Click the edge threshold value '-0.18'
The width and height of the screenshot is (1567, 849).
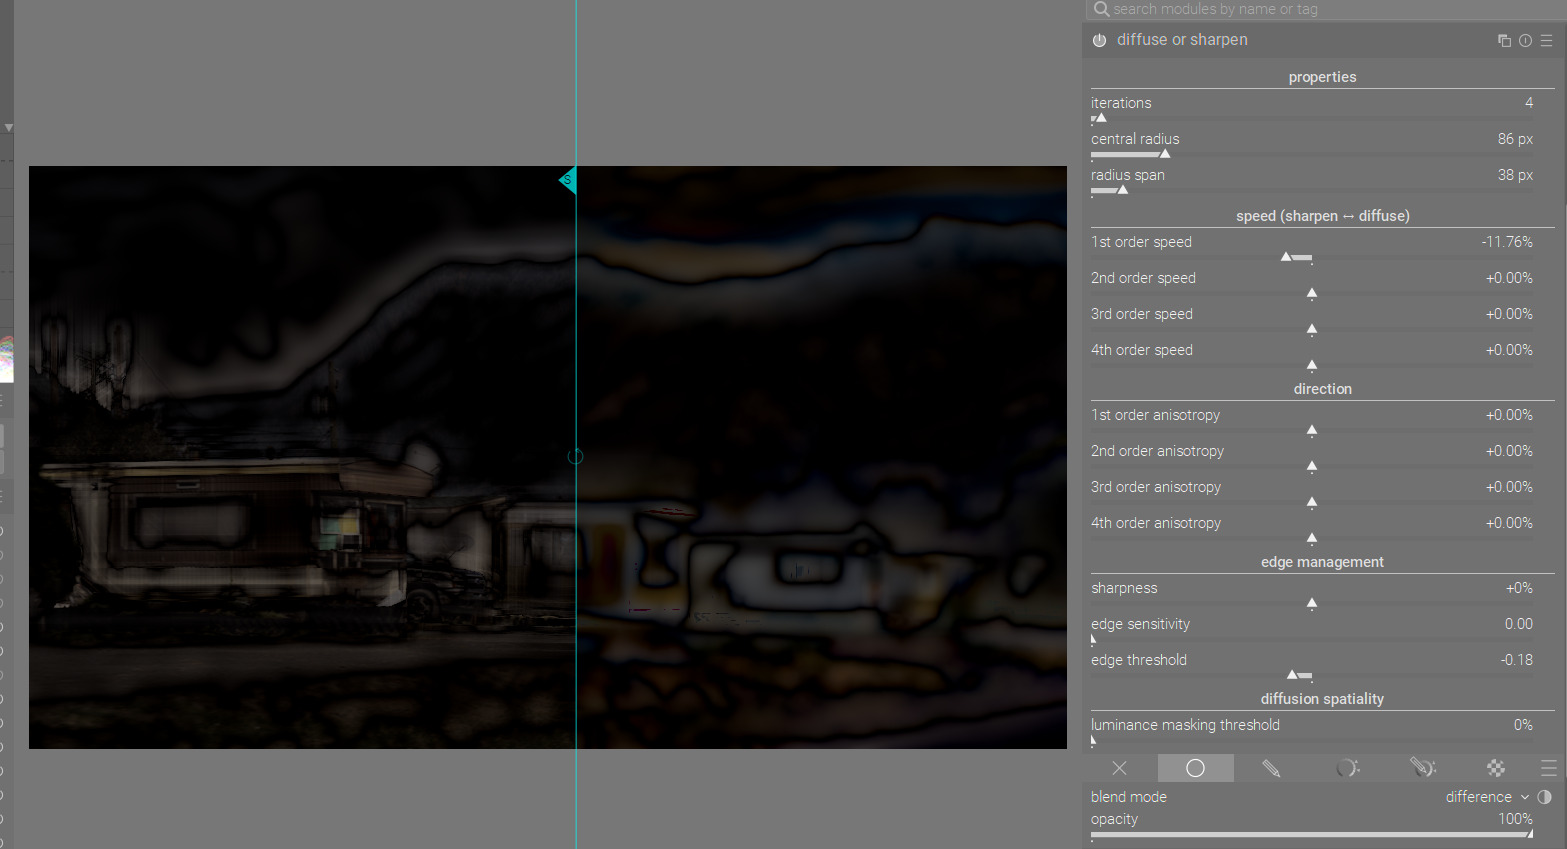(x=1517, y=660)
